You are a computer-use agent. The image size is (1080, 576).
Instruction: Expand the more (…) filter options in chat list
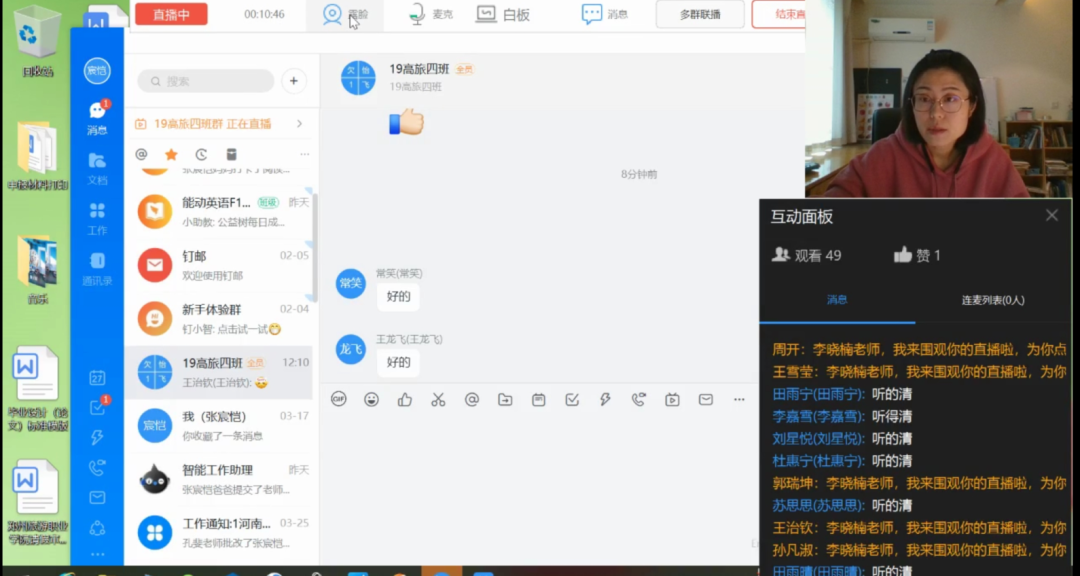[x=304, y=154]
